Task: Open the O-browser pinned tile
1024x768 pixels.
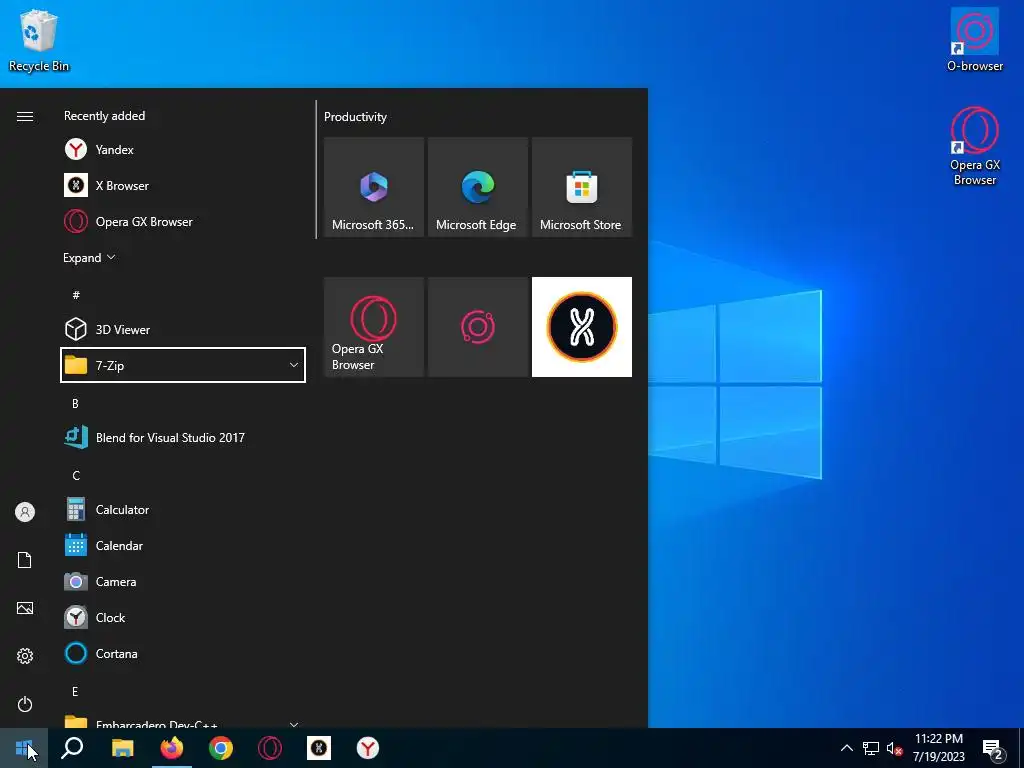Action: click(x=477, y=327)
